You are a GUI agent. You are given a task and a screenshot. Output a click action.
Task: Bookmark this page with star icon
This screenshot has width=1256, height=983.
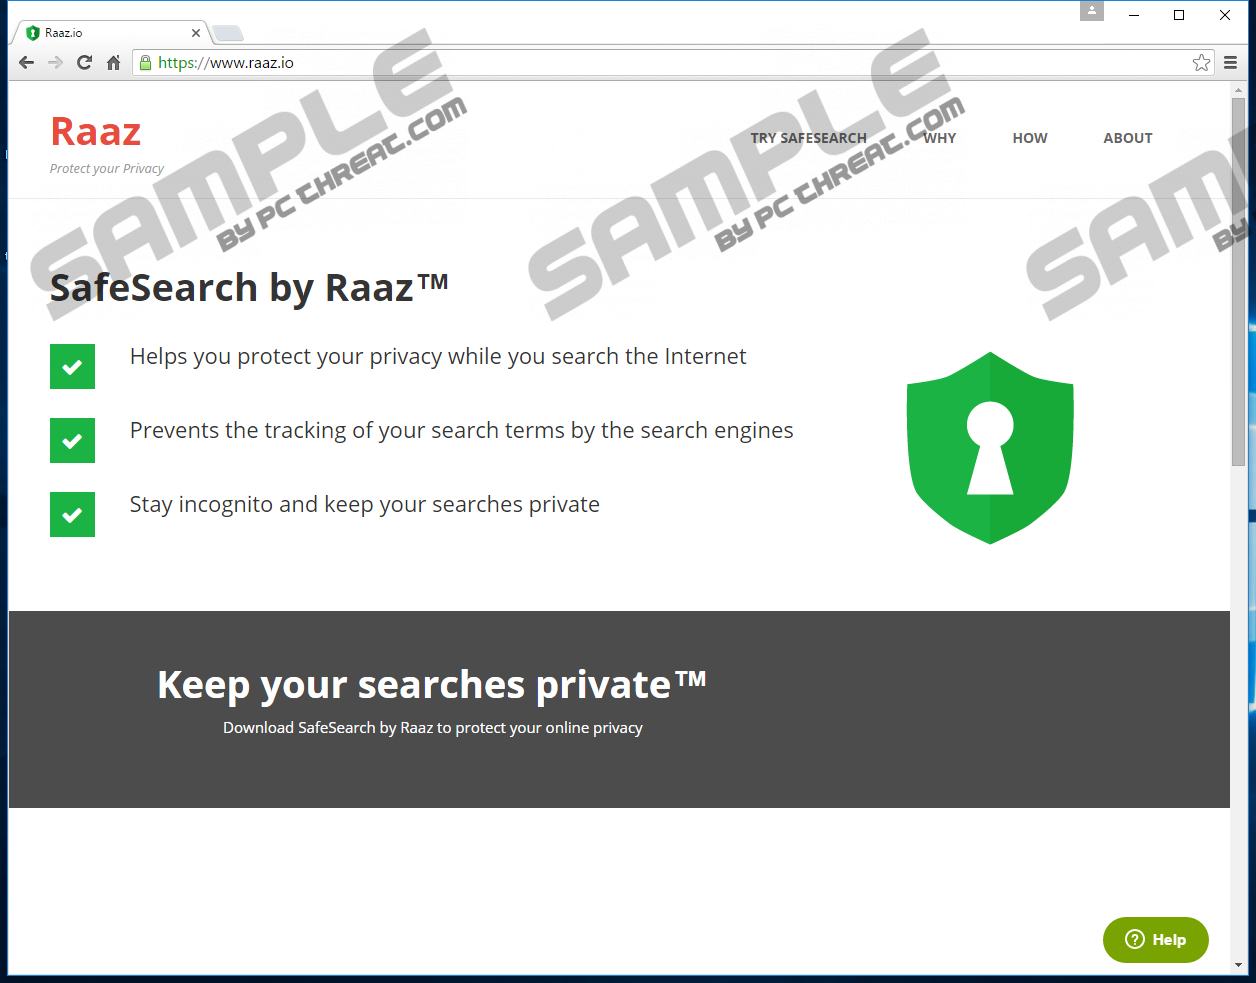pyautogui.click(x=1201, y=63)
